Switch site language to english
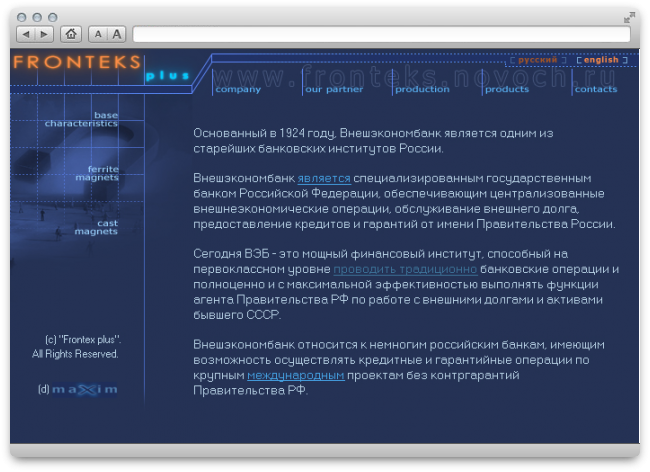 coord(601,60)
